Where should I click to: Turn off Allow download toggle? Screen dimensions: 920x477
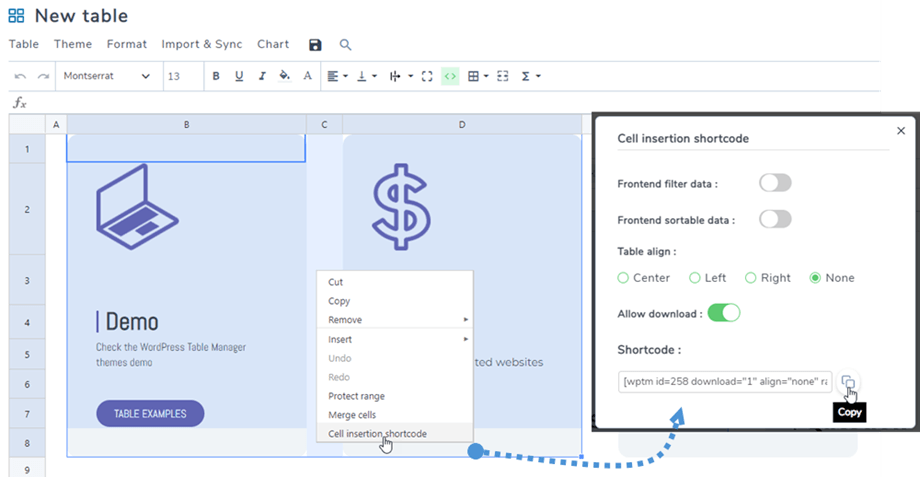click(x=724, y=313)
